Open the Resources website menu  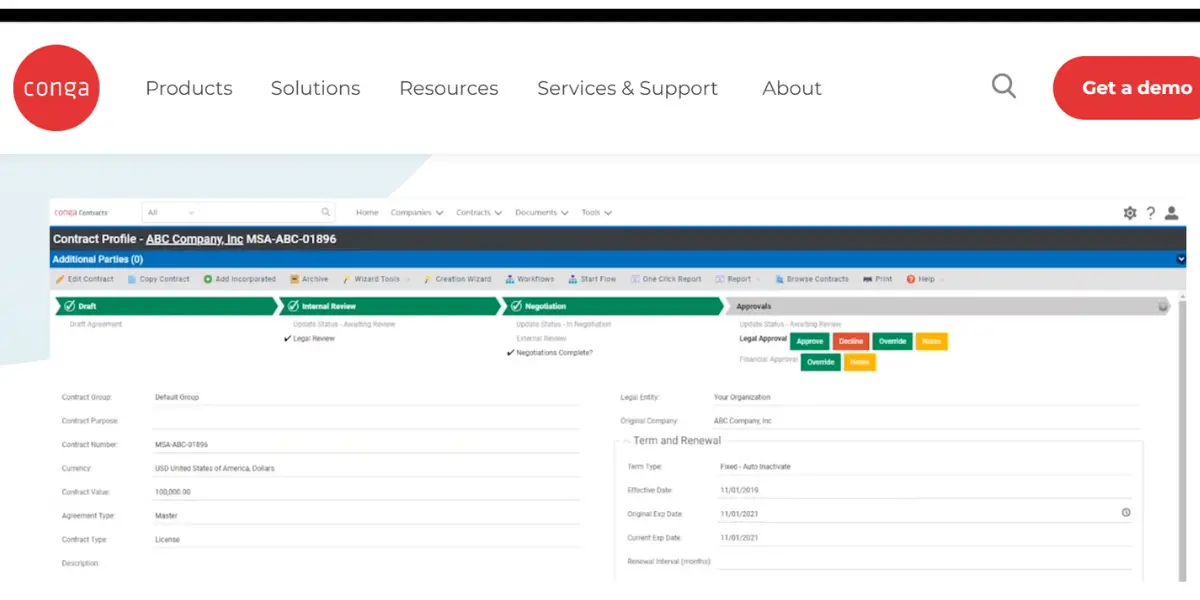point(448,88)
